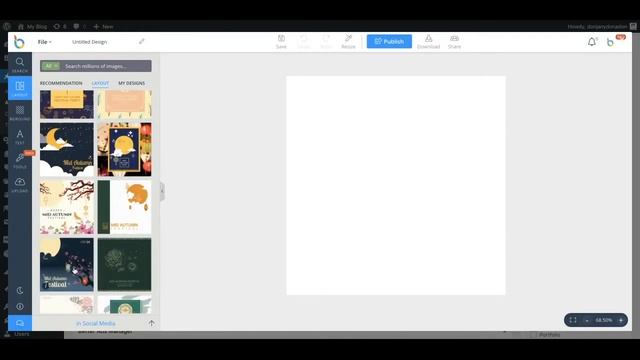640x360 pixels.
Task: Choose dark blue Mid Autumn Festival layout
Action: (x=67, y=264)
